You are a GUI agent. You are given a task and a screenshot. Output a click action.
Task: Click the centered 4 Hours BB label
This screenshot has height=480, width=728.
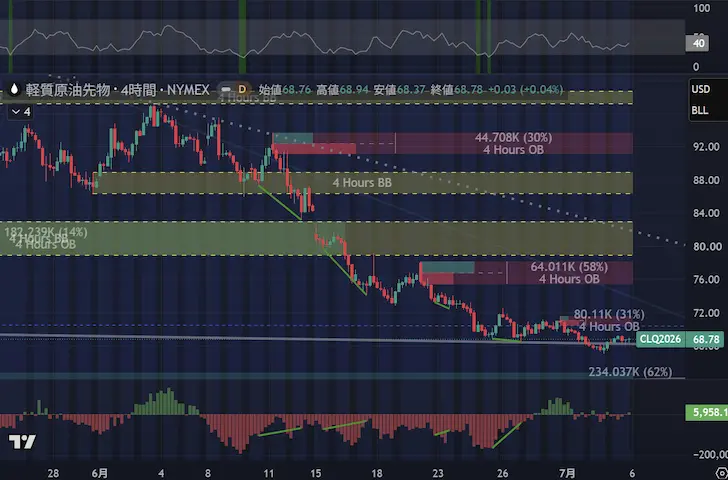click(x=362, y=183)
